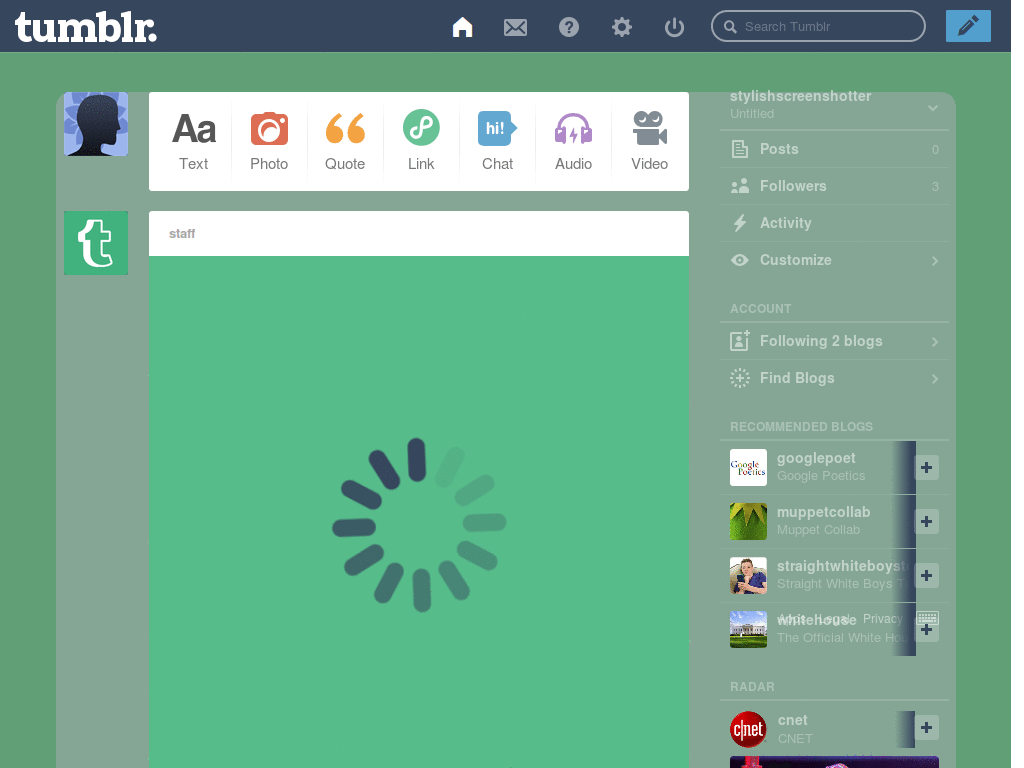Open the muppetcollab Kermit thumbnail
Viewport: 1024px width, 768px height.
click(x=748, y=521)
